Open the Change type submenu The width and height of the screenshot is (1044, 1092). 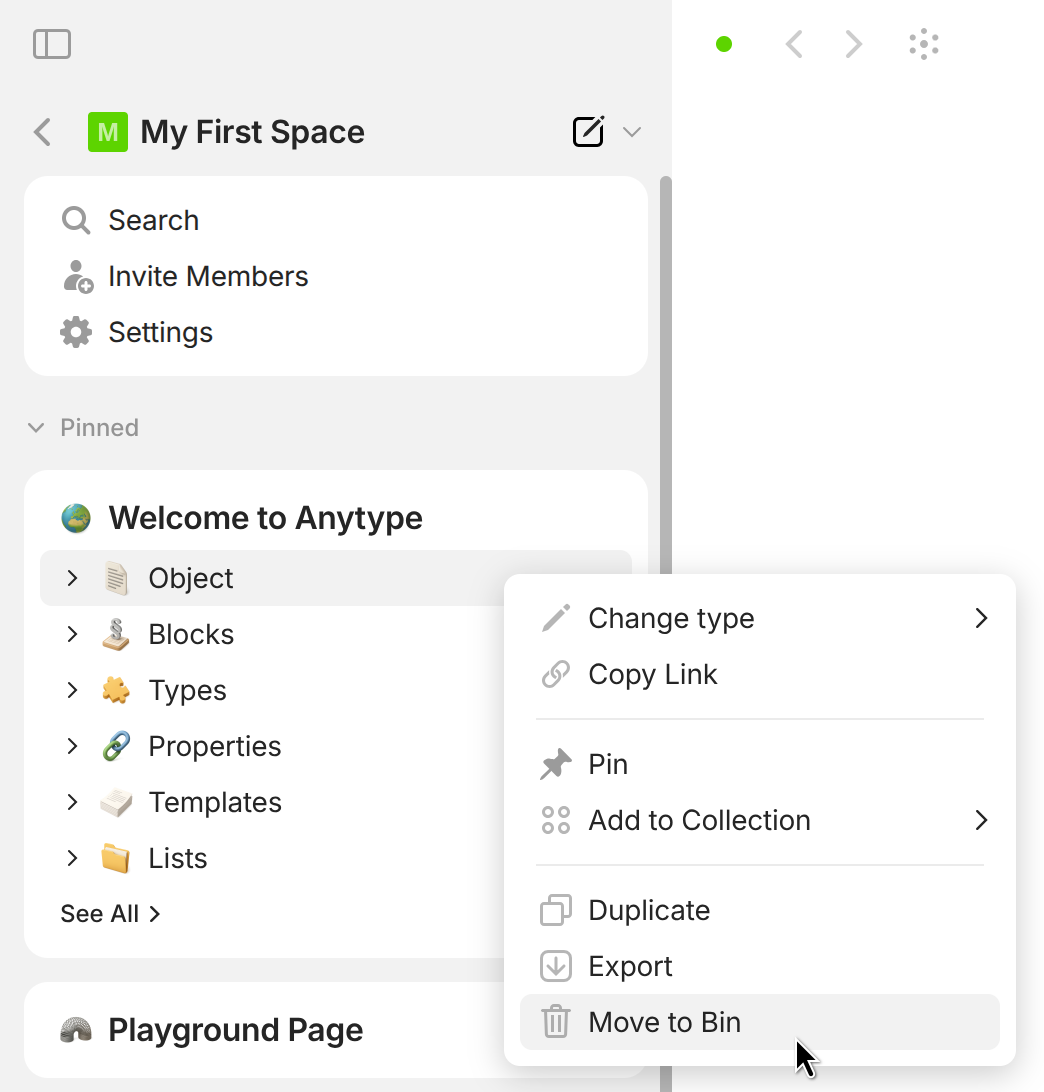[760, 618]
